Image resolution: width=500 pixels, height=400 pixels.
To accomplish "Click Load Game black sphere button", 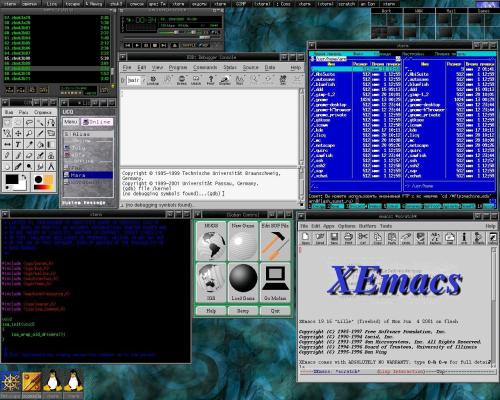I will pyautogui.click(x=243, y=282).
